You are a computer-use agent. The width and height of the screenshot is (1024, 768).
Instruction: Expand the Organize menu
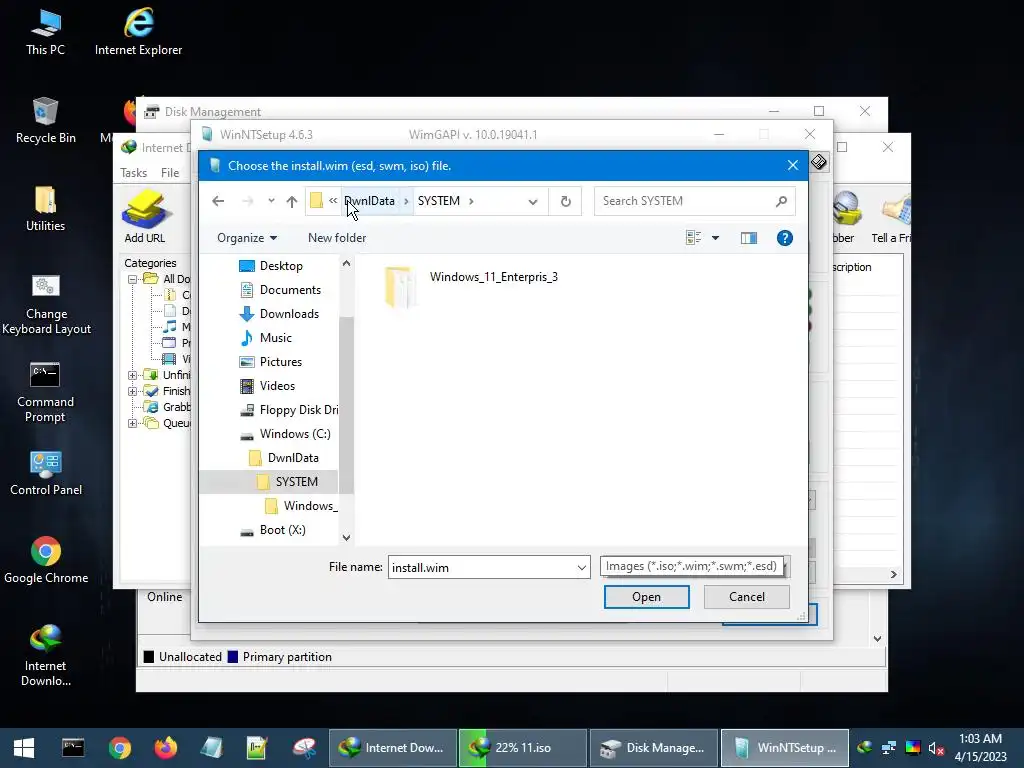pos(247,238)
